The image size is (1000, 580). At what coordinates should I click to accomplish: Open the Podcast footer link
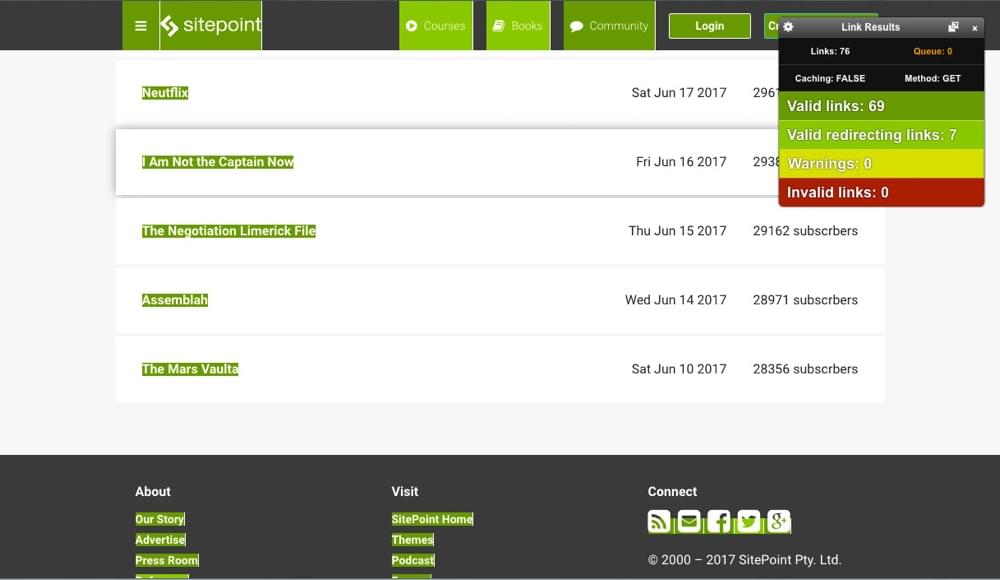click(413, 560)
